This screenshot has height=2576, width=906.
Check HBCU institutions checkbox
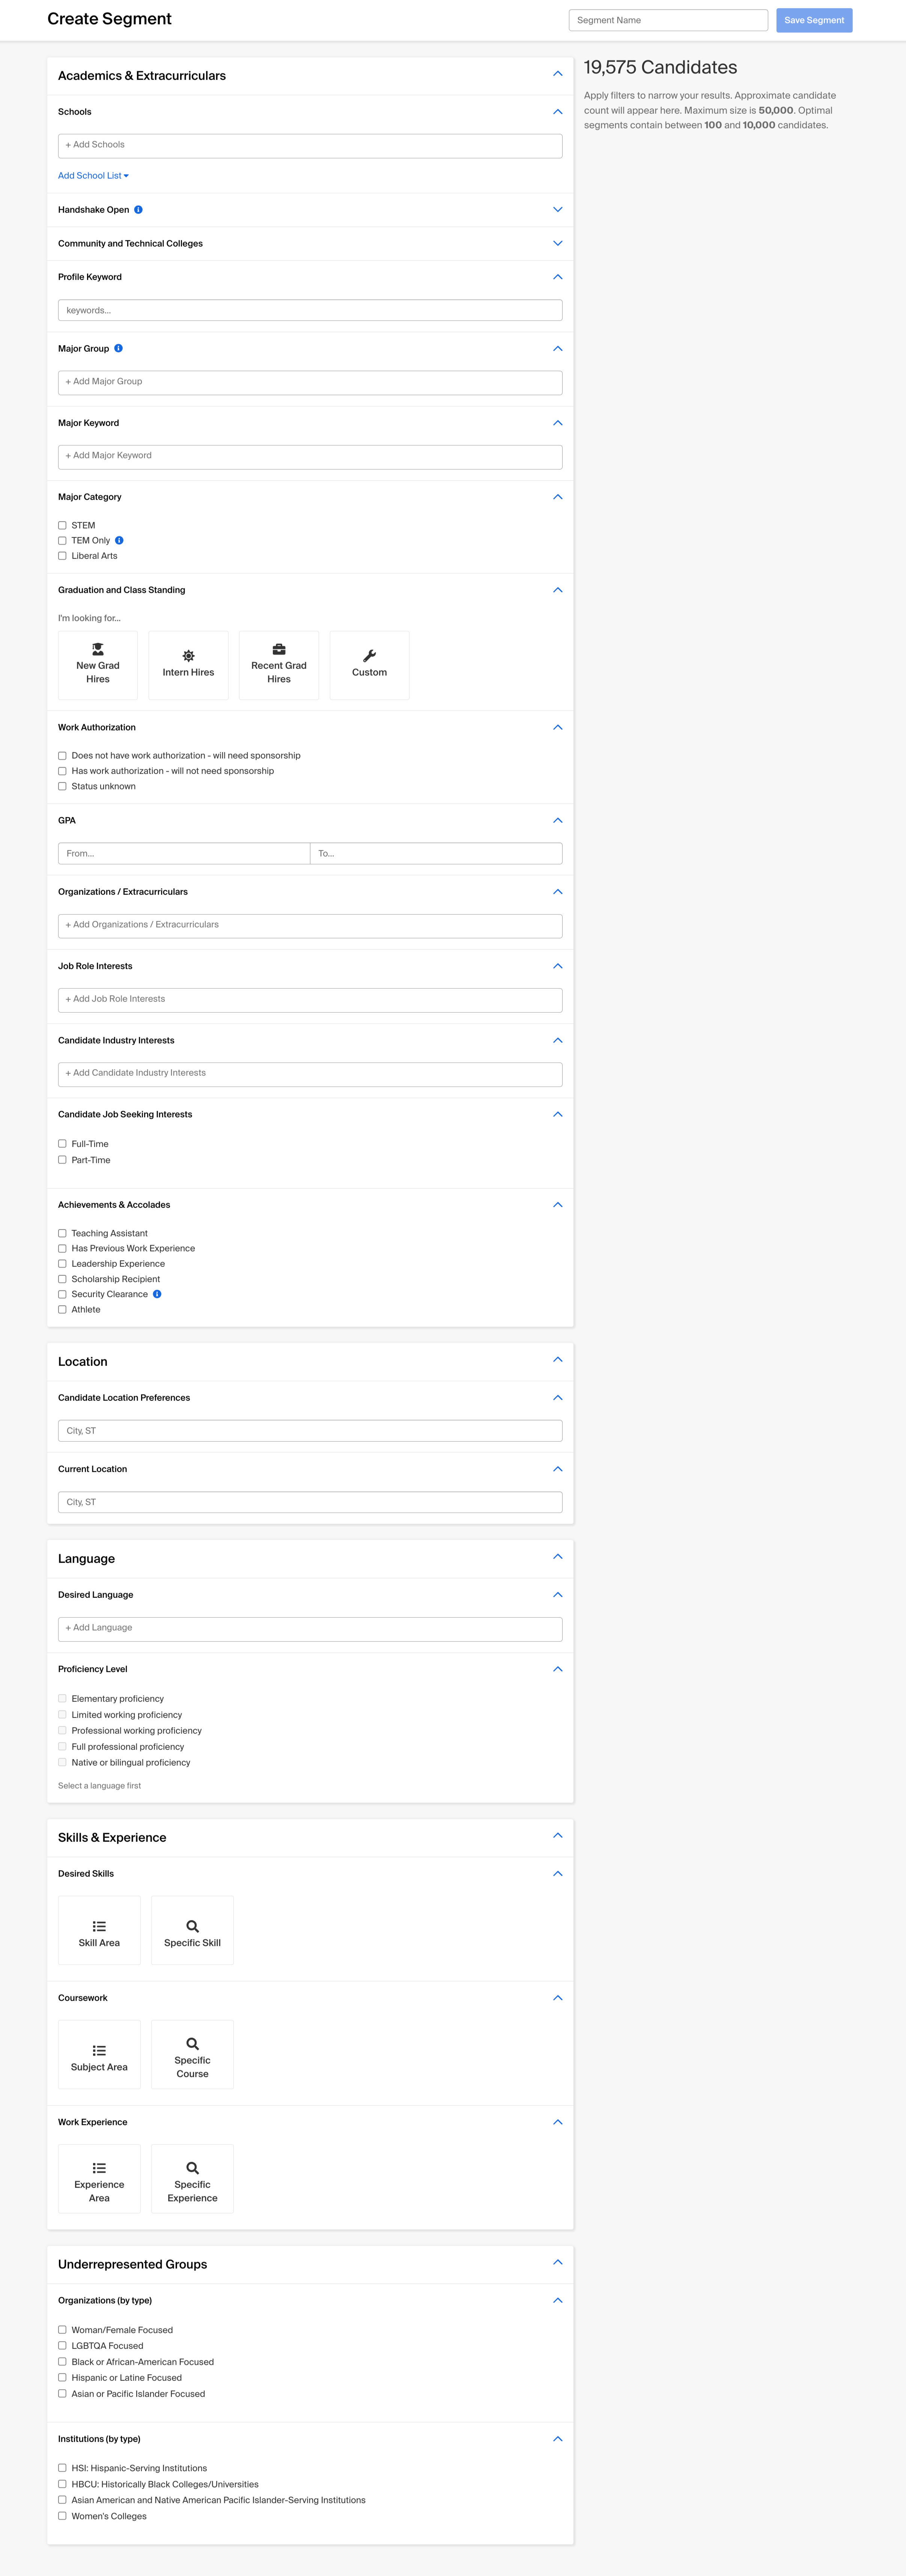62,2484
